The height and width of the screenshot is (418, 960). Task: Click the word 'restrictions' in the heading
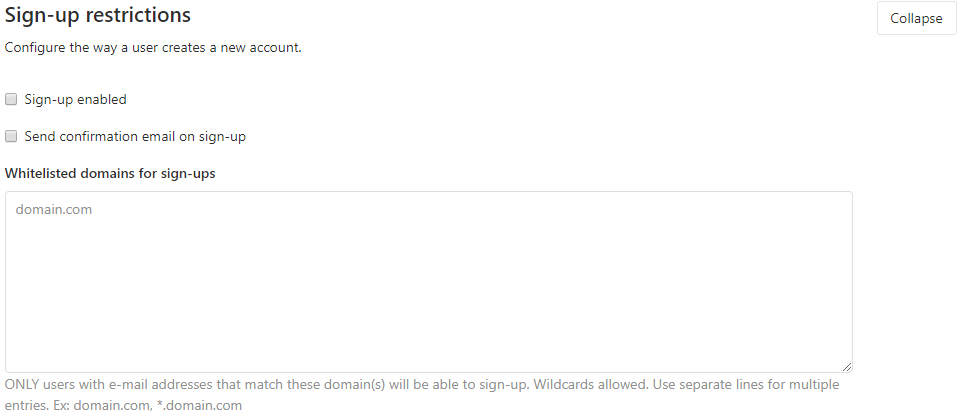click(x=138, y=15)
